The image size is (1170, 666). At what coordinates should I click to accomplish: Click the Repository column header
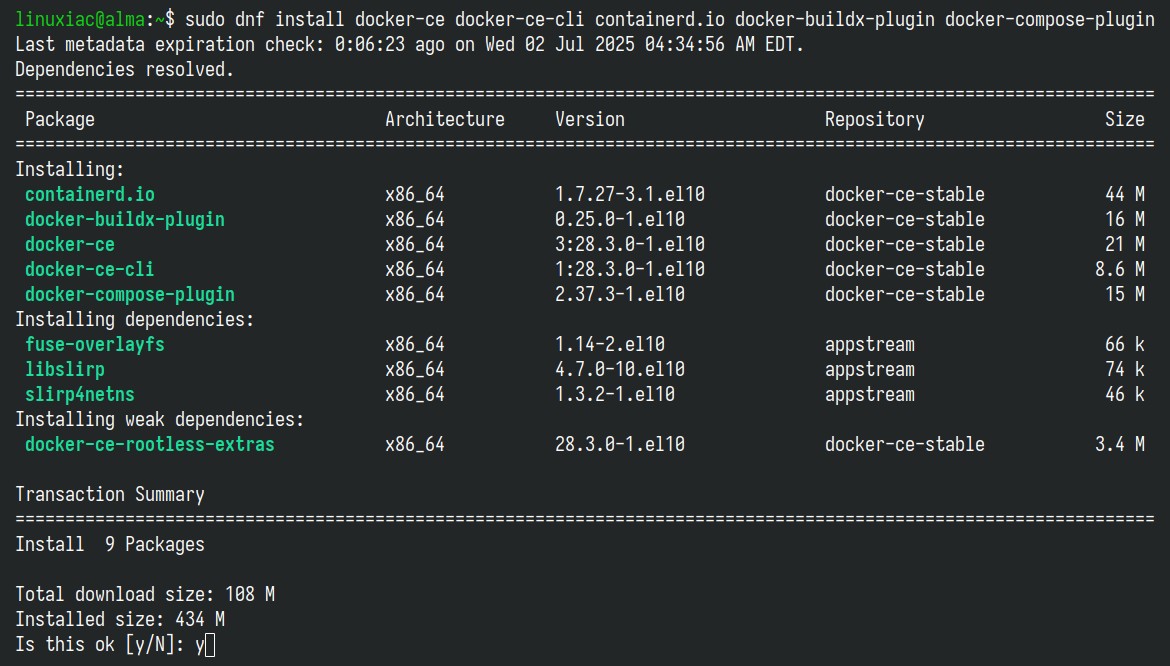(x=875, y=120)
